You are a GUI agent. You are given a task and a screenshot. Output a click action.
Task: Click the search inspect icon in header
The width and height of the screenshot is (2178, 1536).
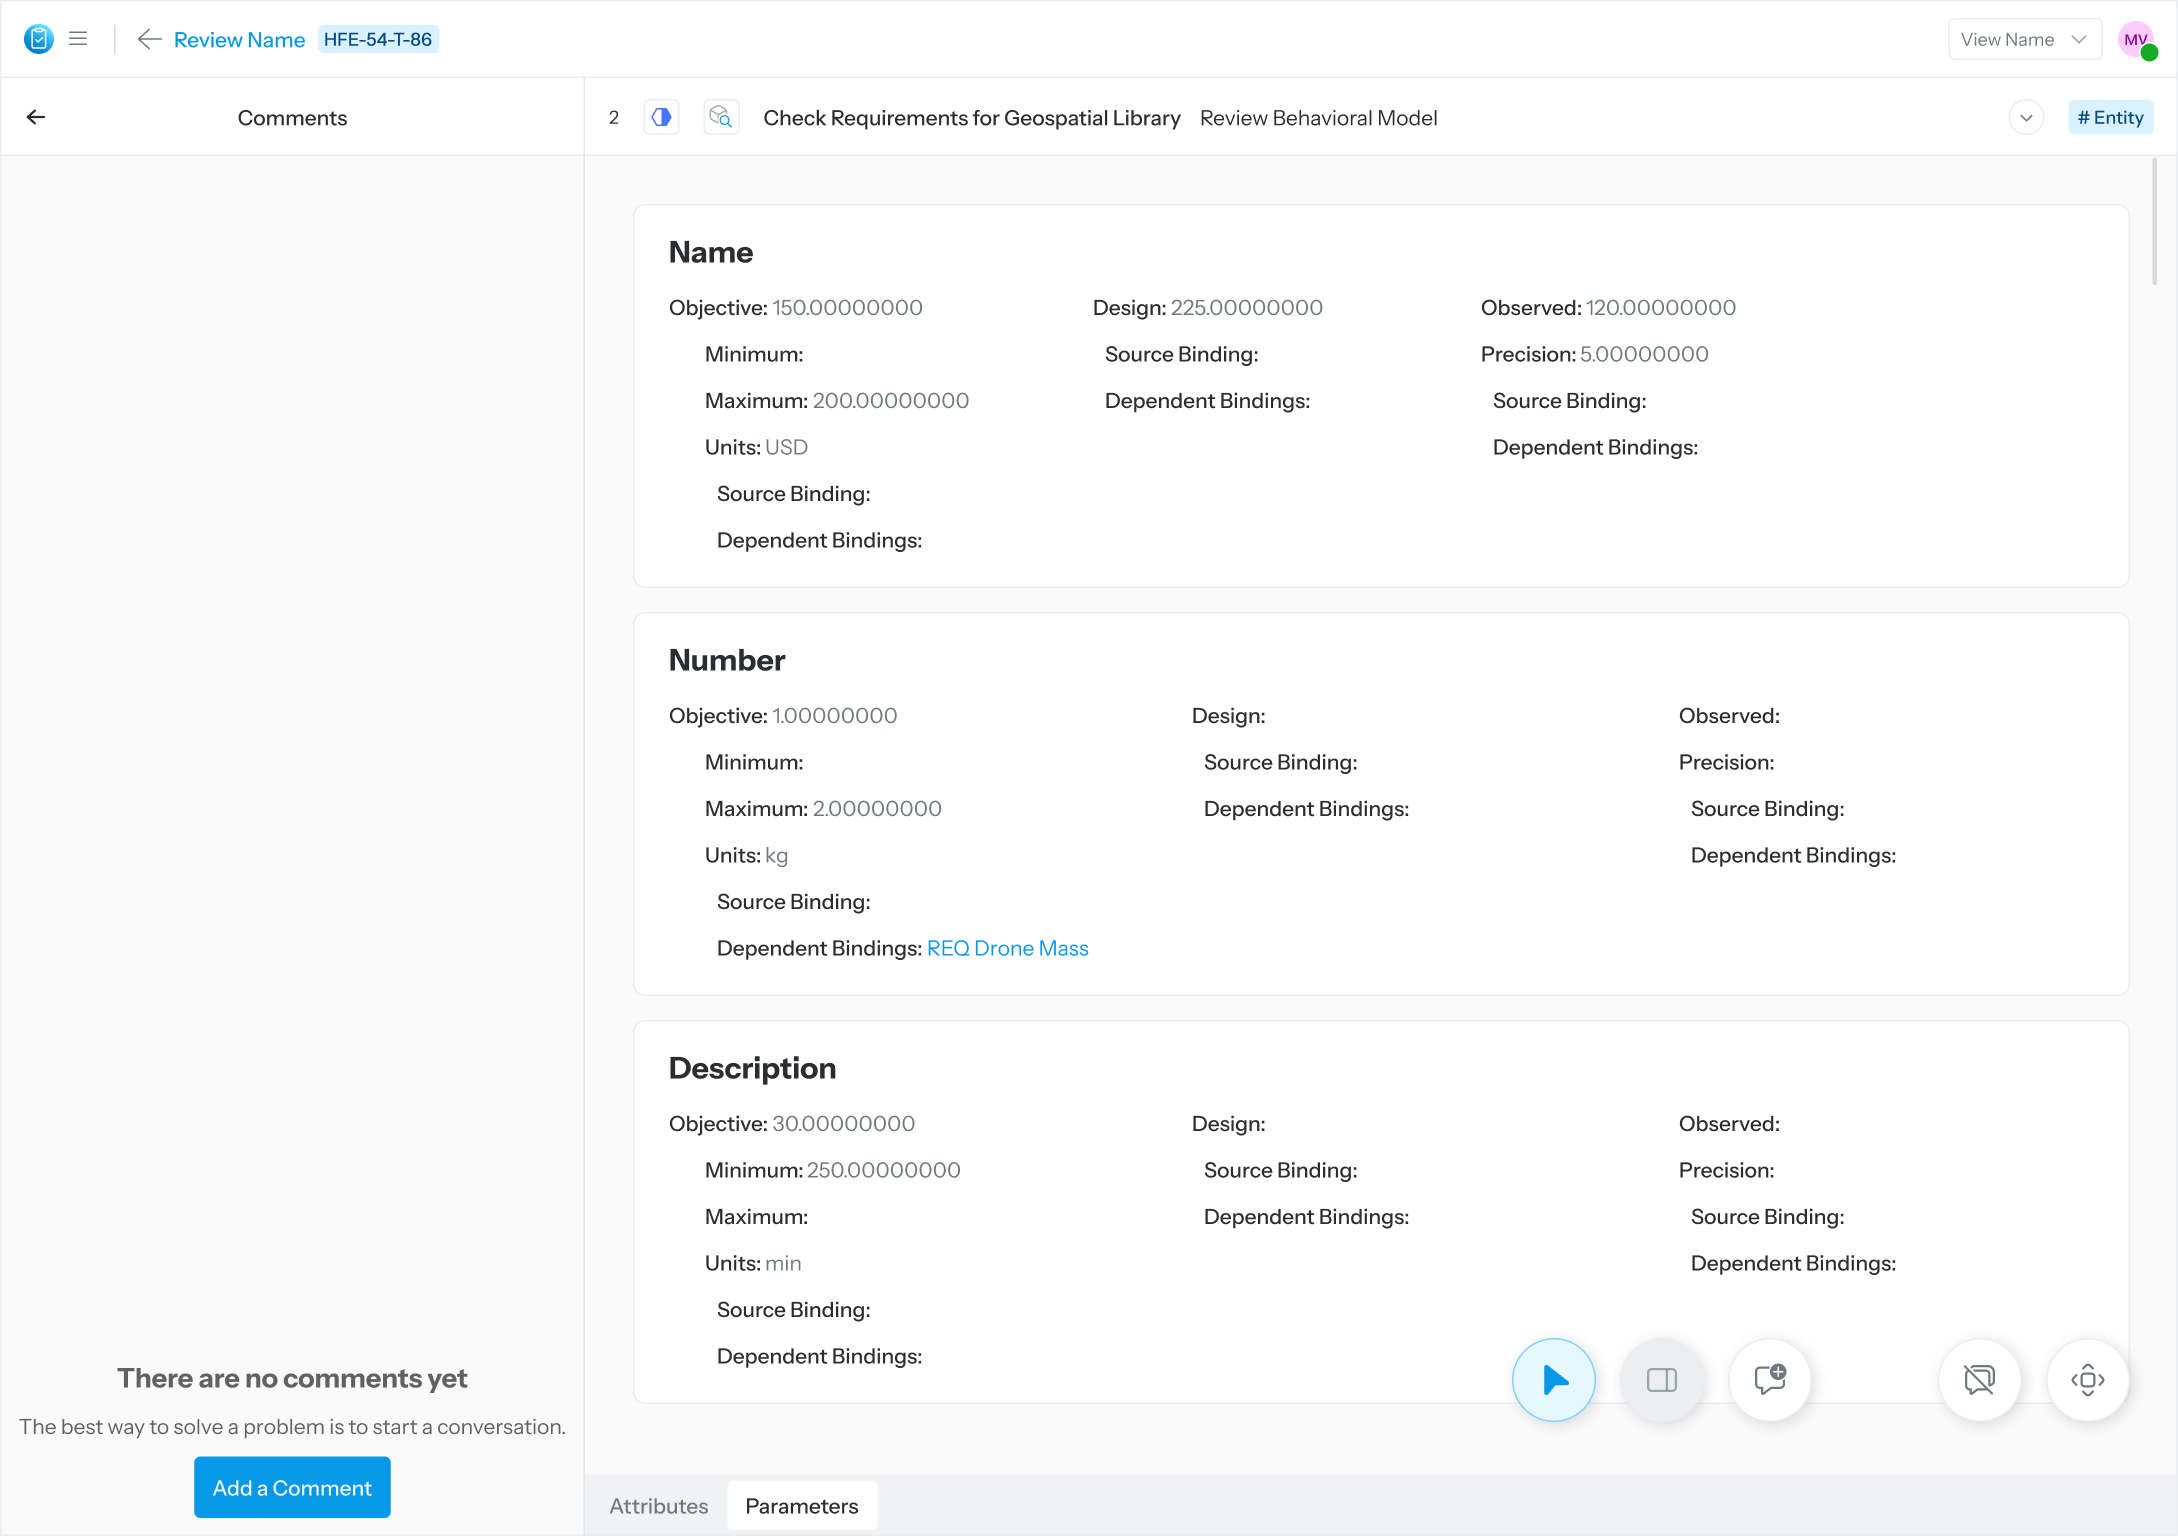[x=720, y=117]
